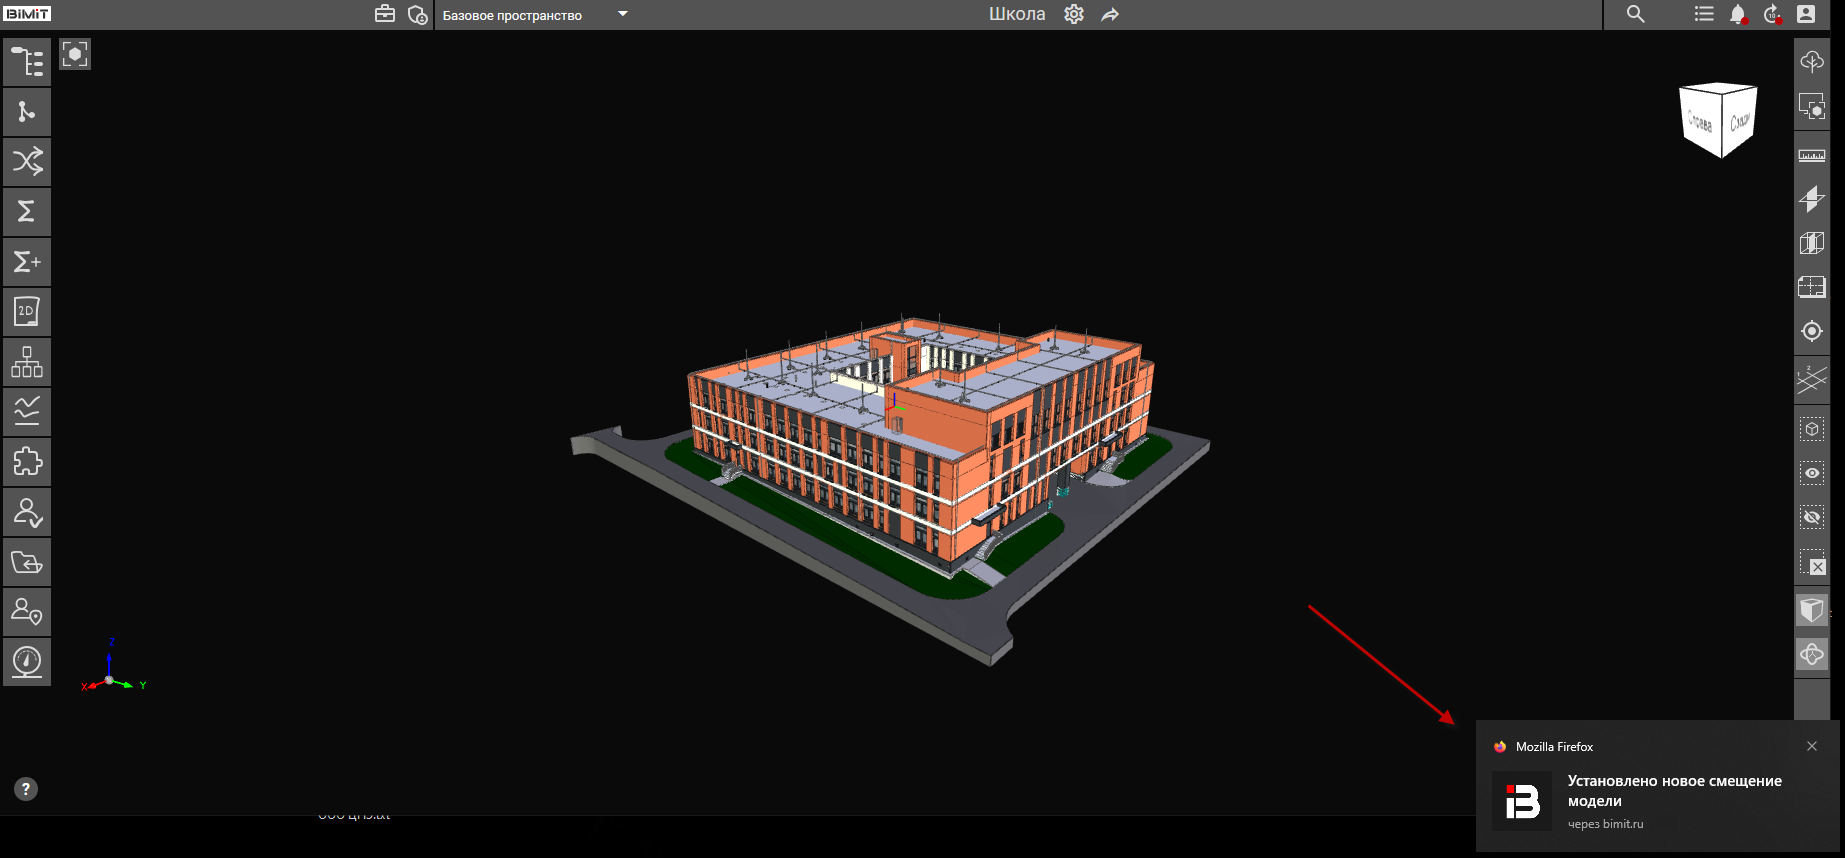Close the Mozilla Firefox notification popup
Viewport: 1845px width, 858px height.
point(1811,746)
